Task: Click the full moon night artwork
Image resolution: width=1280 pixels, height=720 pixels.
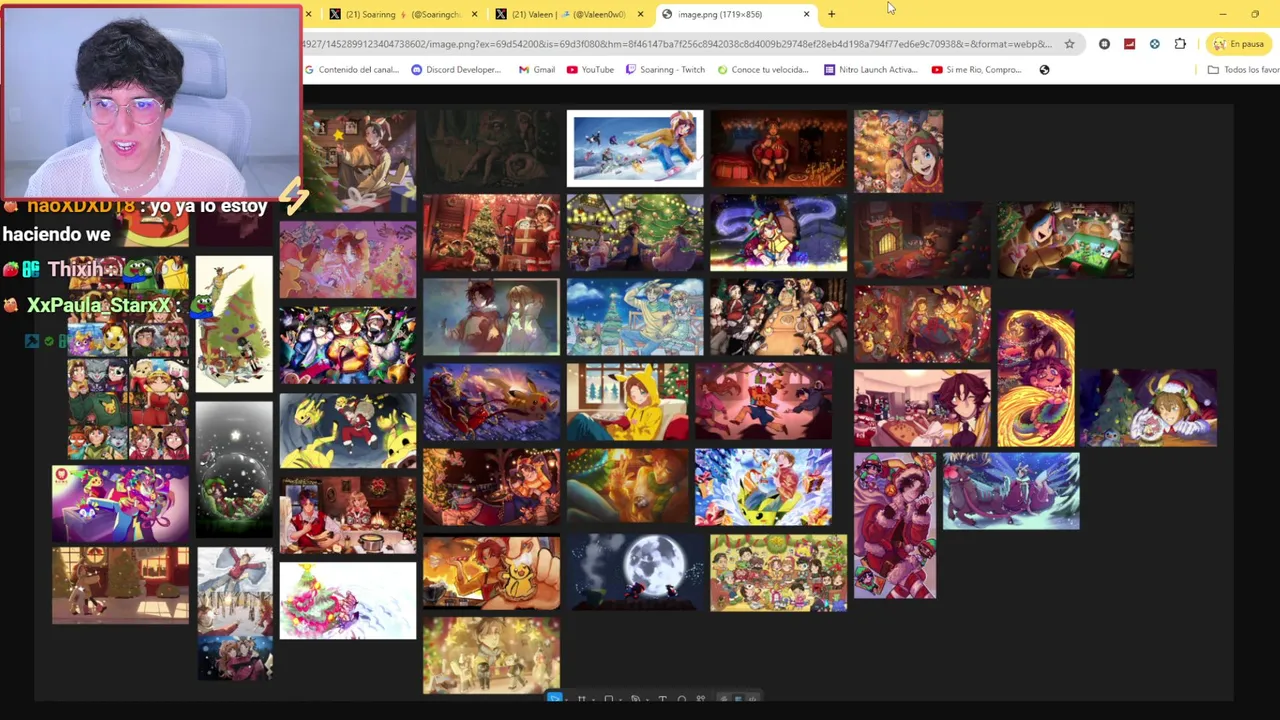Action: point(635,572)
